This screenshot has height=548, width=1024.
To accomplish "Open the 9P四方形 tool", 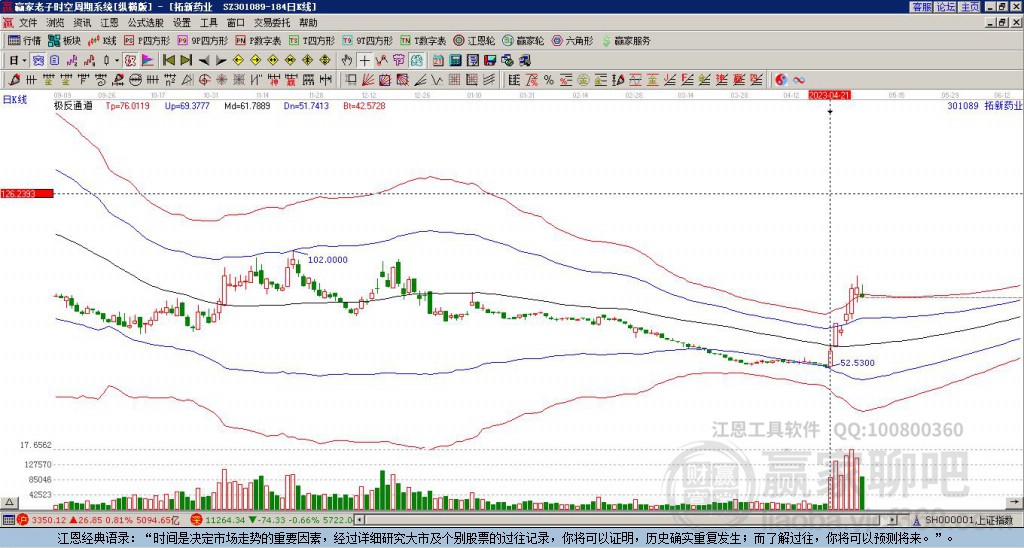I will [x=202, y=40].
